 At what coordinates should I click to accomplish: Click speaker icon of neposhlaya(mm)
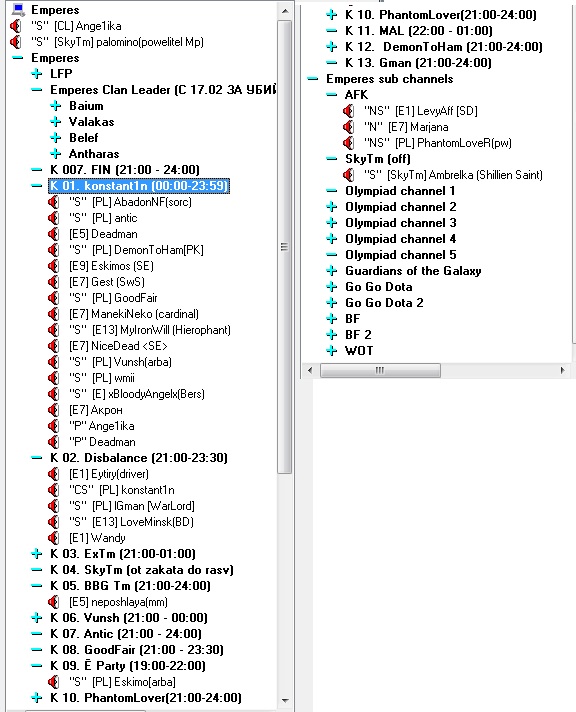pos(54,602)
